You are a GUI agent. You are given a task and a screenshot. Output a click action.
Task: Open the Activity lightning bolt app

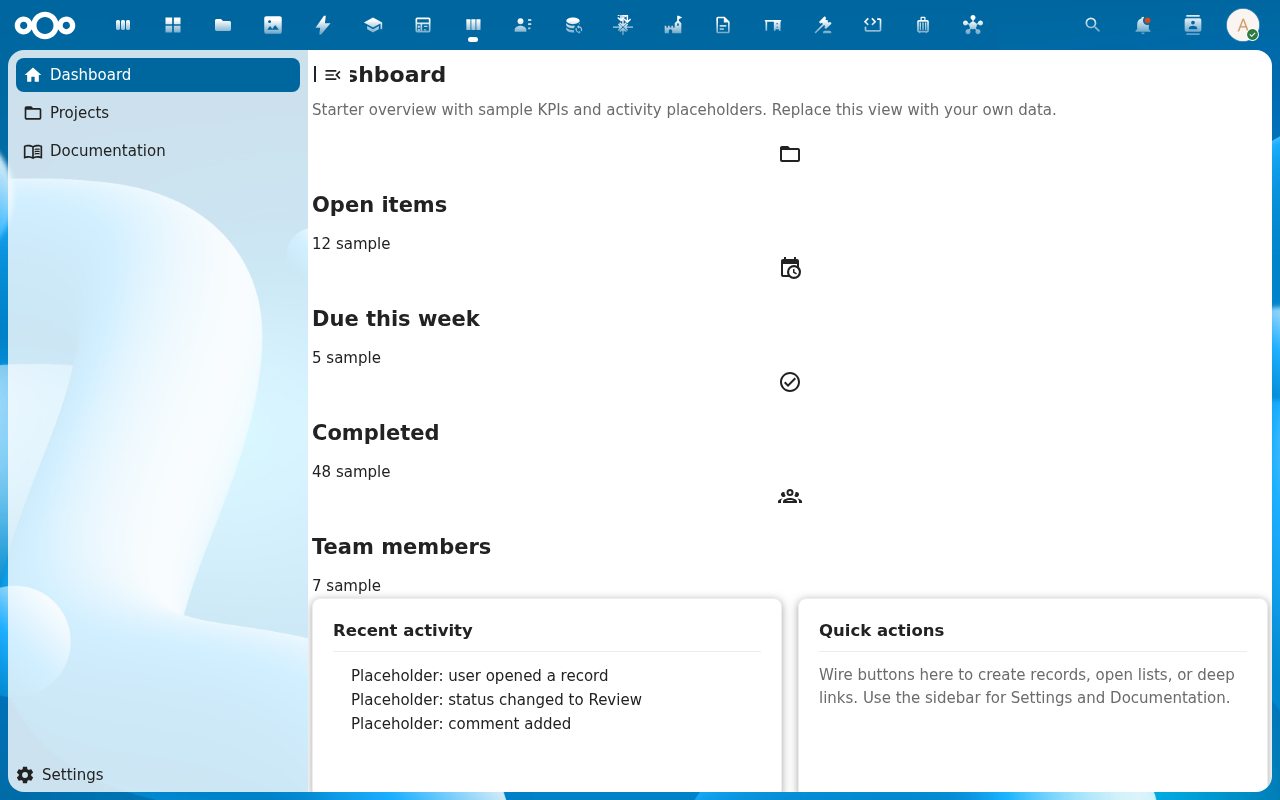pos(323,25)
